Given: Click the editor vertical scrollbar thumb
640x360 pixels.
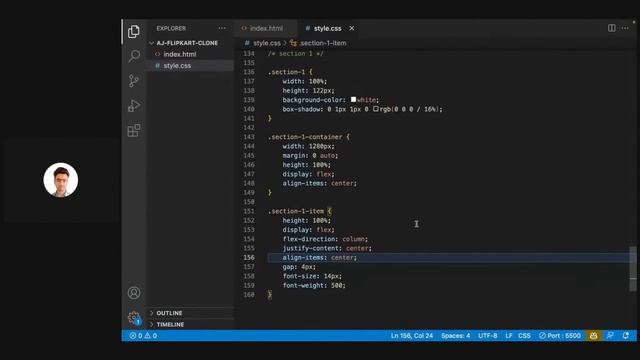Looking at the screenshot, I should pos(633,269).
